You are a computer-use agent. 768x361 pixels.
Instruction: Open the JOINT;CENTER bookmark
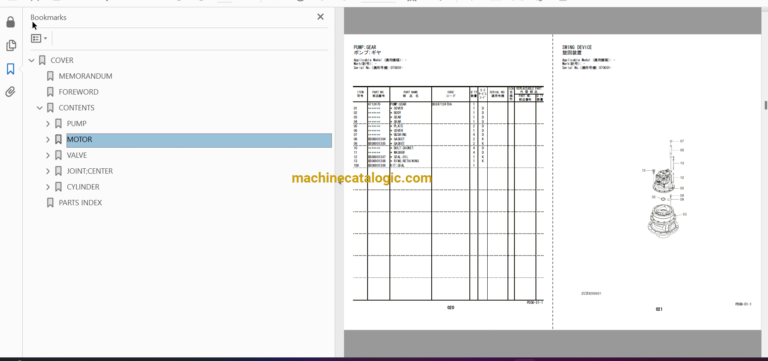[x=90, y=171]
